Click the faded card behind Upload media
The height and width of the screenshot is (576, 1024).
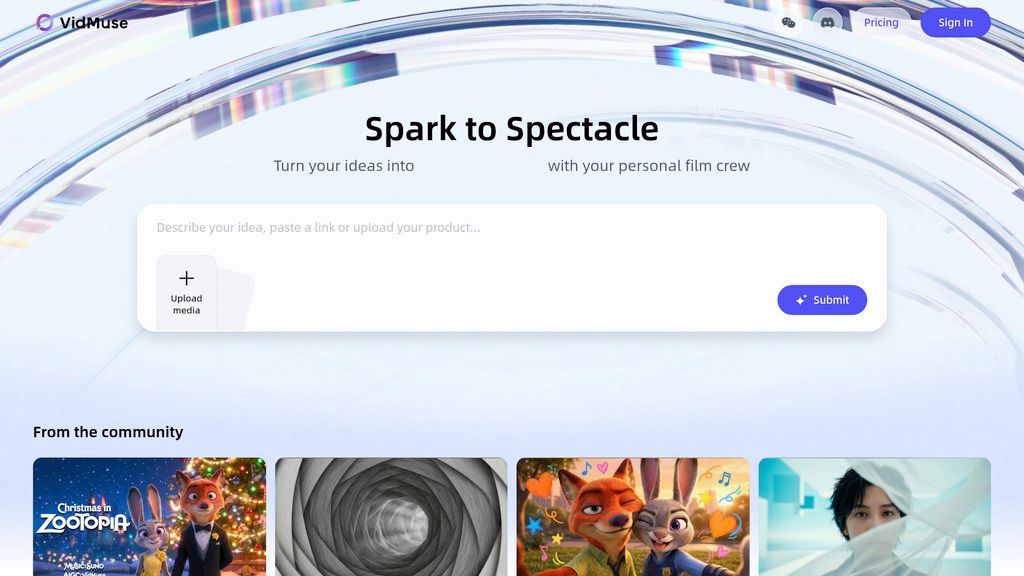[x=236, y=297]
